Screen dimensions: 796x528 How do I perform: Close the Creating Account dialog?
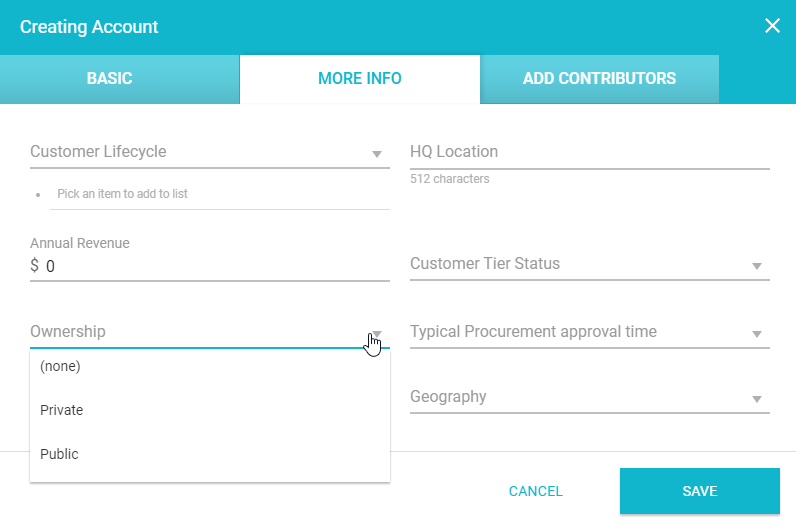(772, 26)
